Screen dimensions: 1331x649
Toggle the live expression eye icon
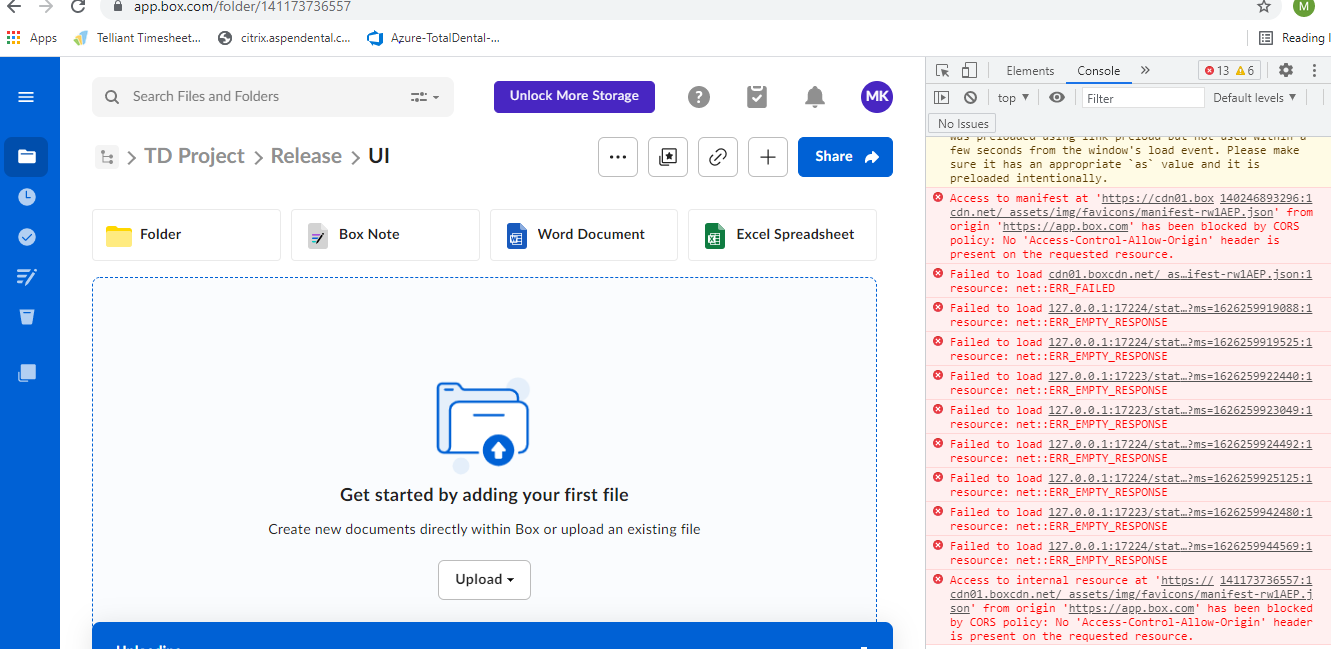point(1057,97)
